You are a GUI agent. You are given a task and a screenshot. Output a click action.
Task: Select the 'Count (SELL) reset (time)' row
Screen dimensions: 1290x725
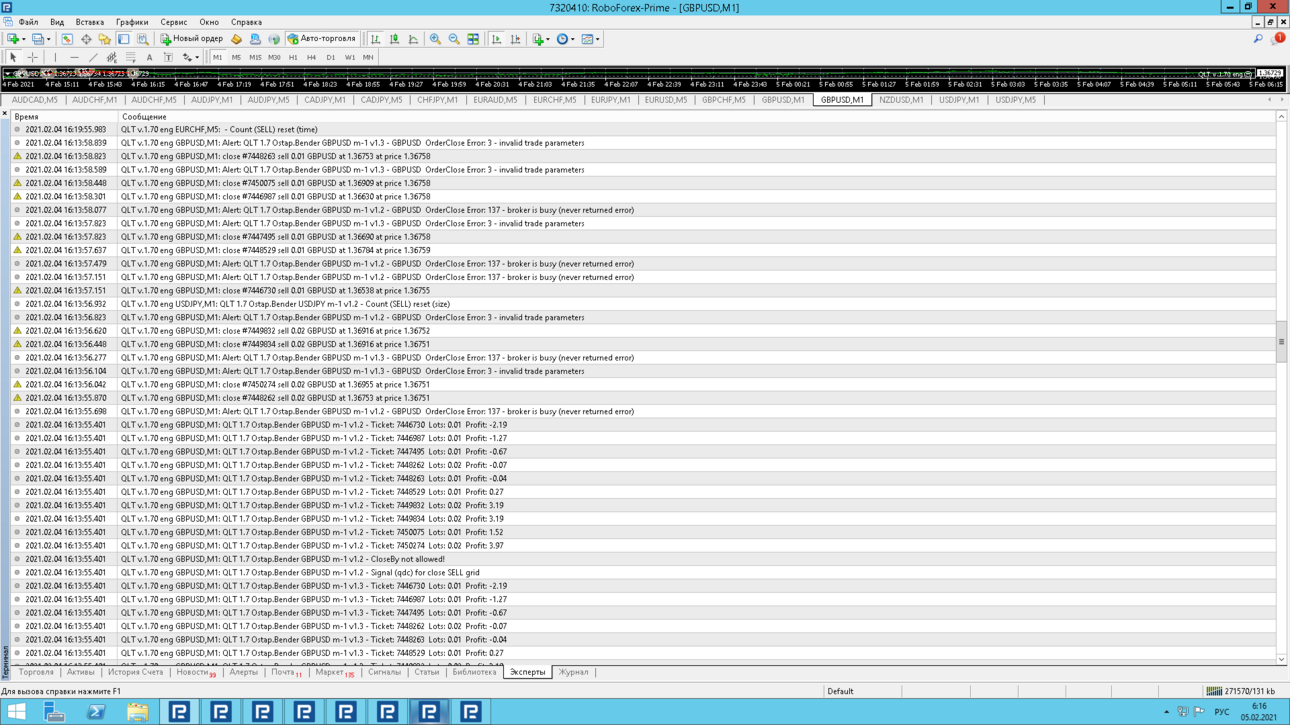click(x=643, y=129)
